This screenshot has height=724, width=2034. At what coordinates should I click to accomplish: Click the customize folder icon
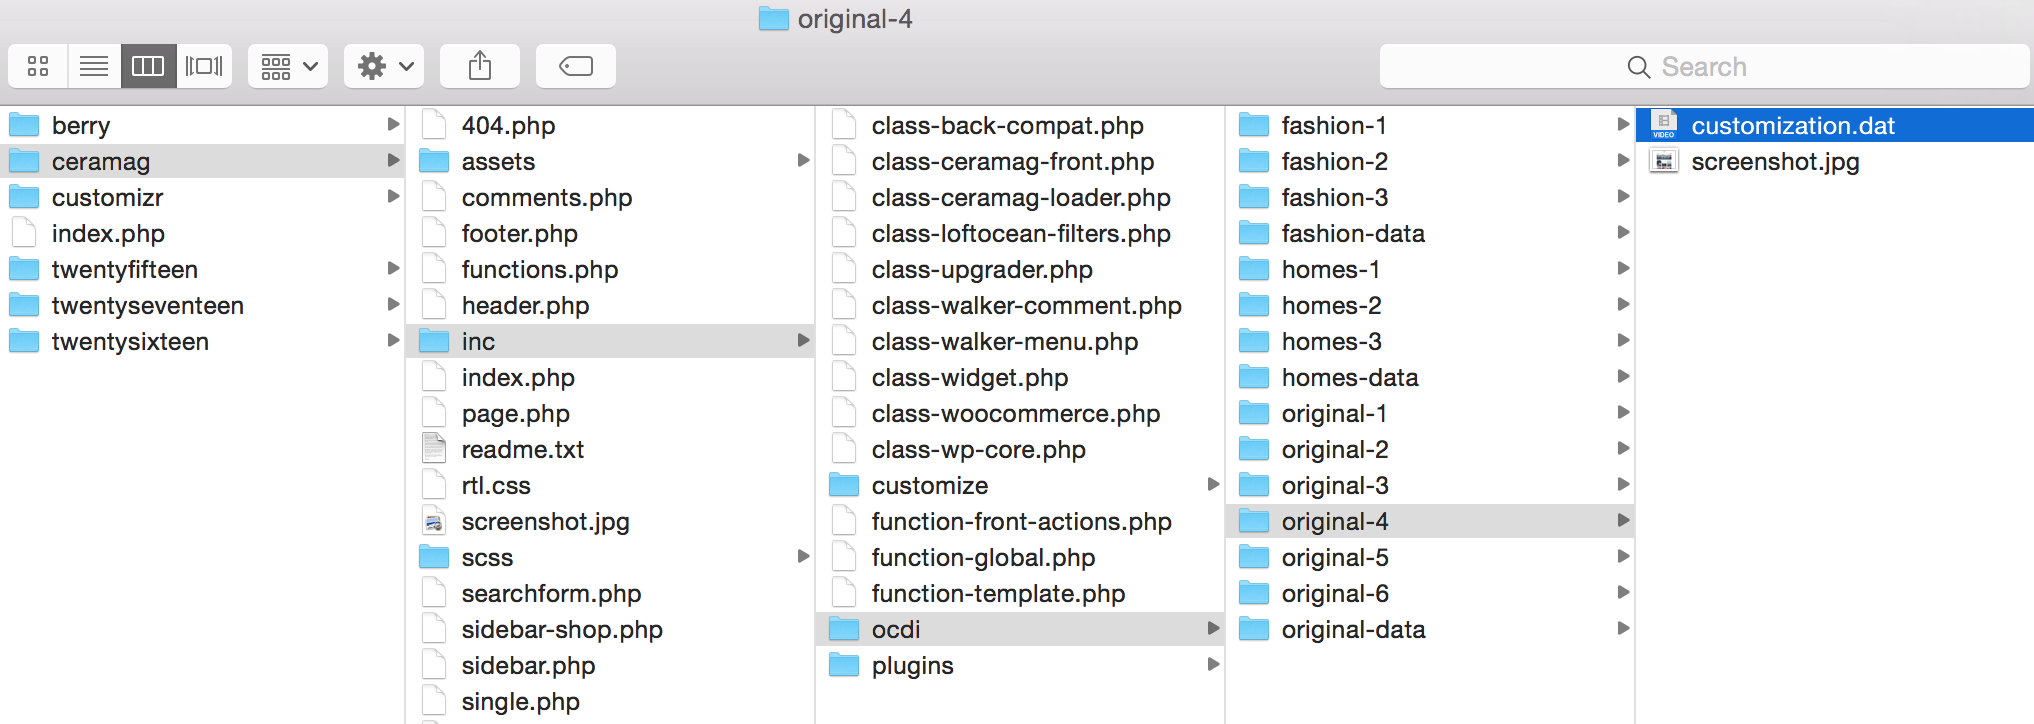click(844, 485)
